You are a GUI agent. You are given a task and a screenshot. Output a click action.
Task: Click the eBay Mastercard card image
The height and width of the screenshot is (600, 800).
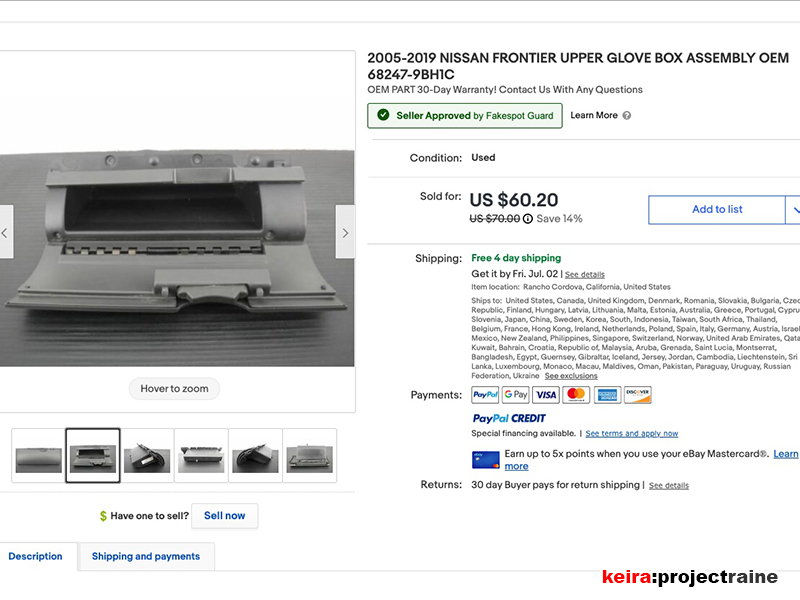pos(485,460)
